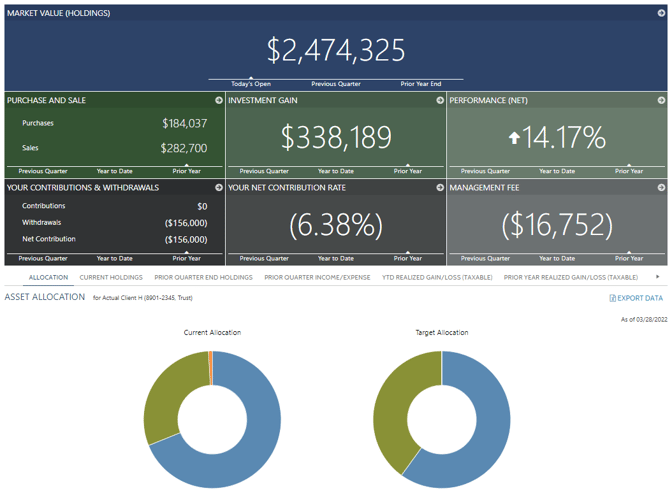This screenshot has height=498, width=672.
Task: Select Year to Date in Contributions & Withdrawals
Action: [114, 258]
